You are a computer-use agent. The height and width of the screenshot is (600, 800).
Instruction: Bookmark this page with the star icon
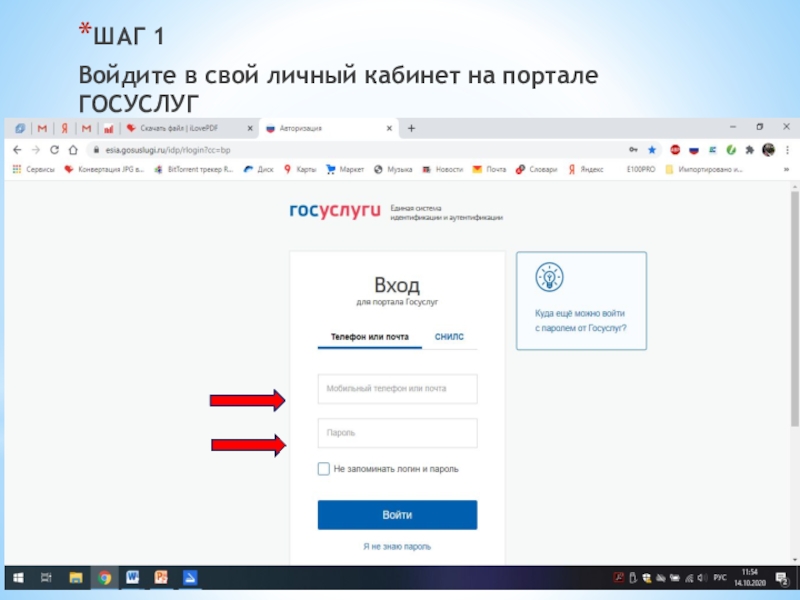pos(650,149)
